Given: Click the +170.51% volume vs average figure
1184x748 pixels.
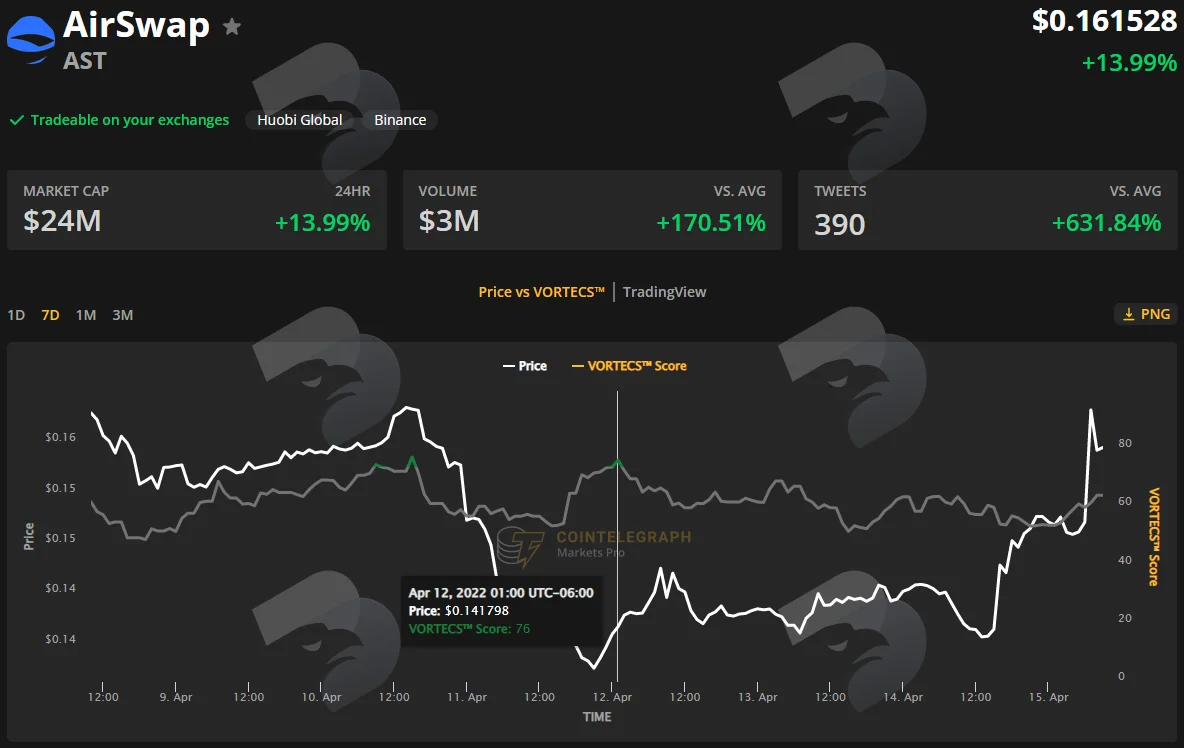Looking at the screenshot, I should [x=711, y=223].
